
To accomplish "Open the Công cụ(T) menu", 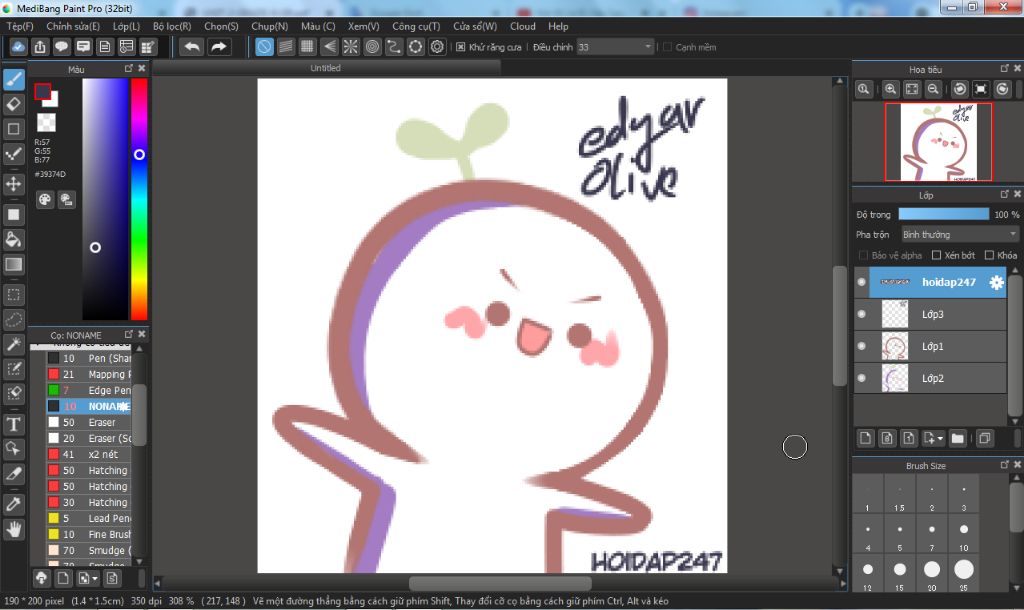I will click(x=416, y=26).
